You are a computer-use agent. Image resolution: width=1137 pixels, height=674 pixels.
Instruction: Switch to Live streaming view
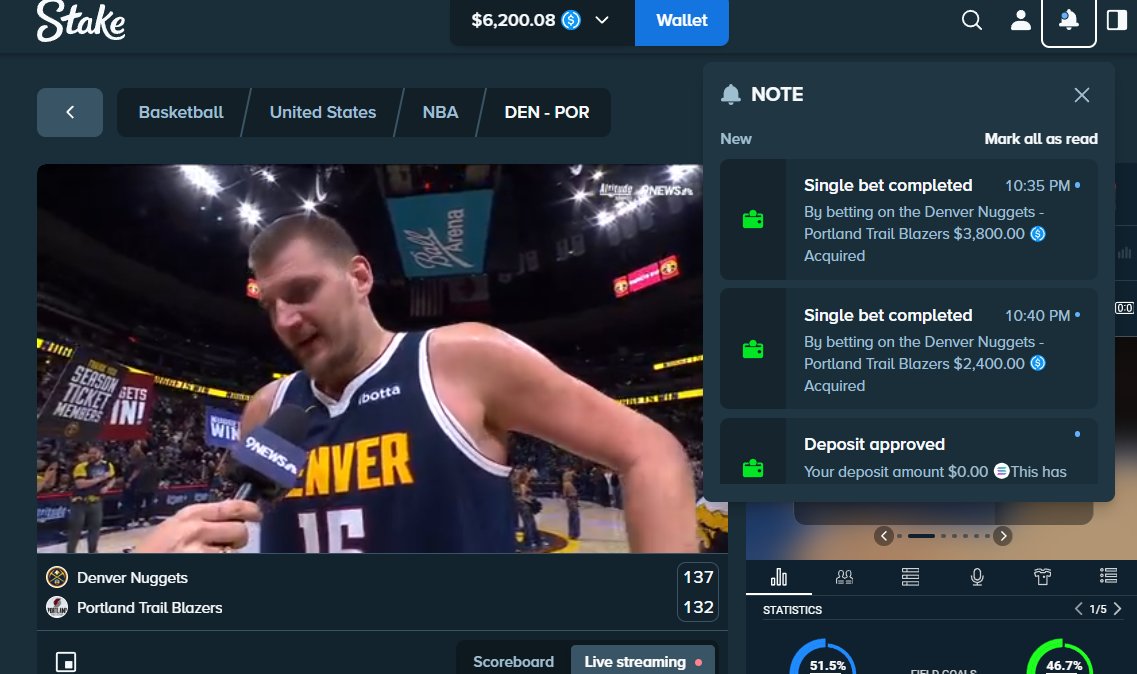tap(642, 662)
